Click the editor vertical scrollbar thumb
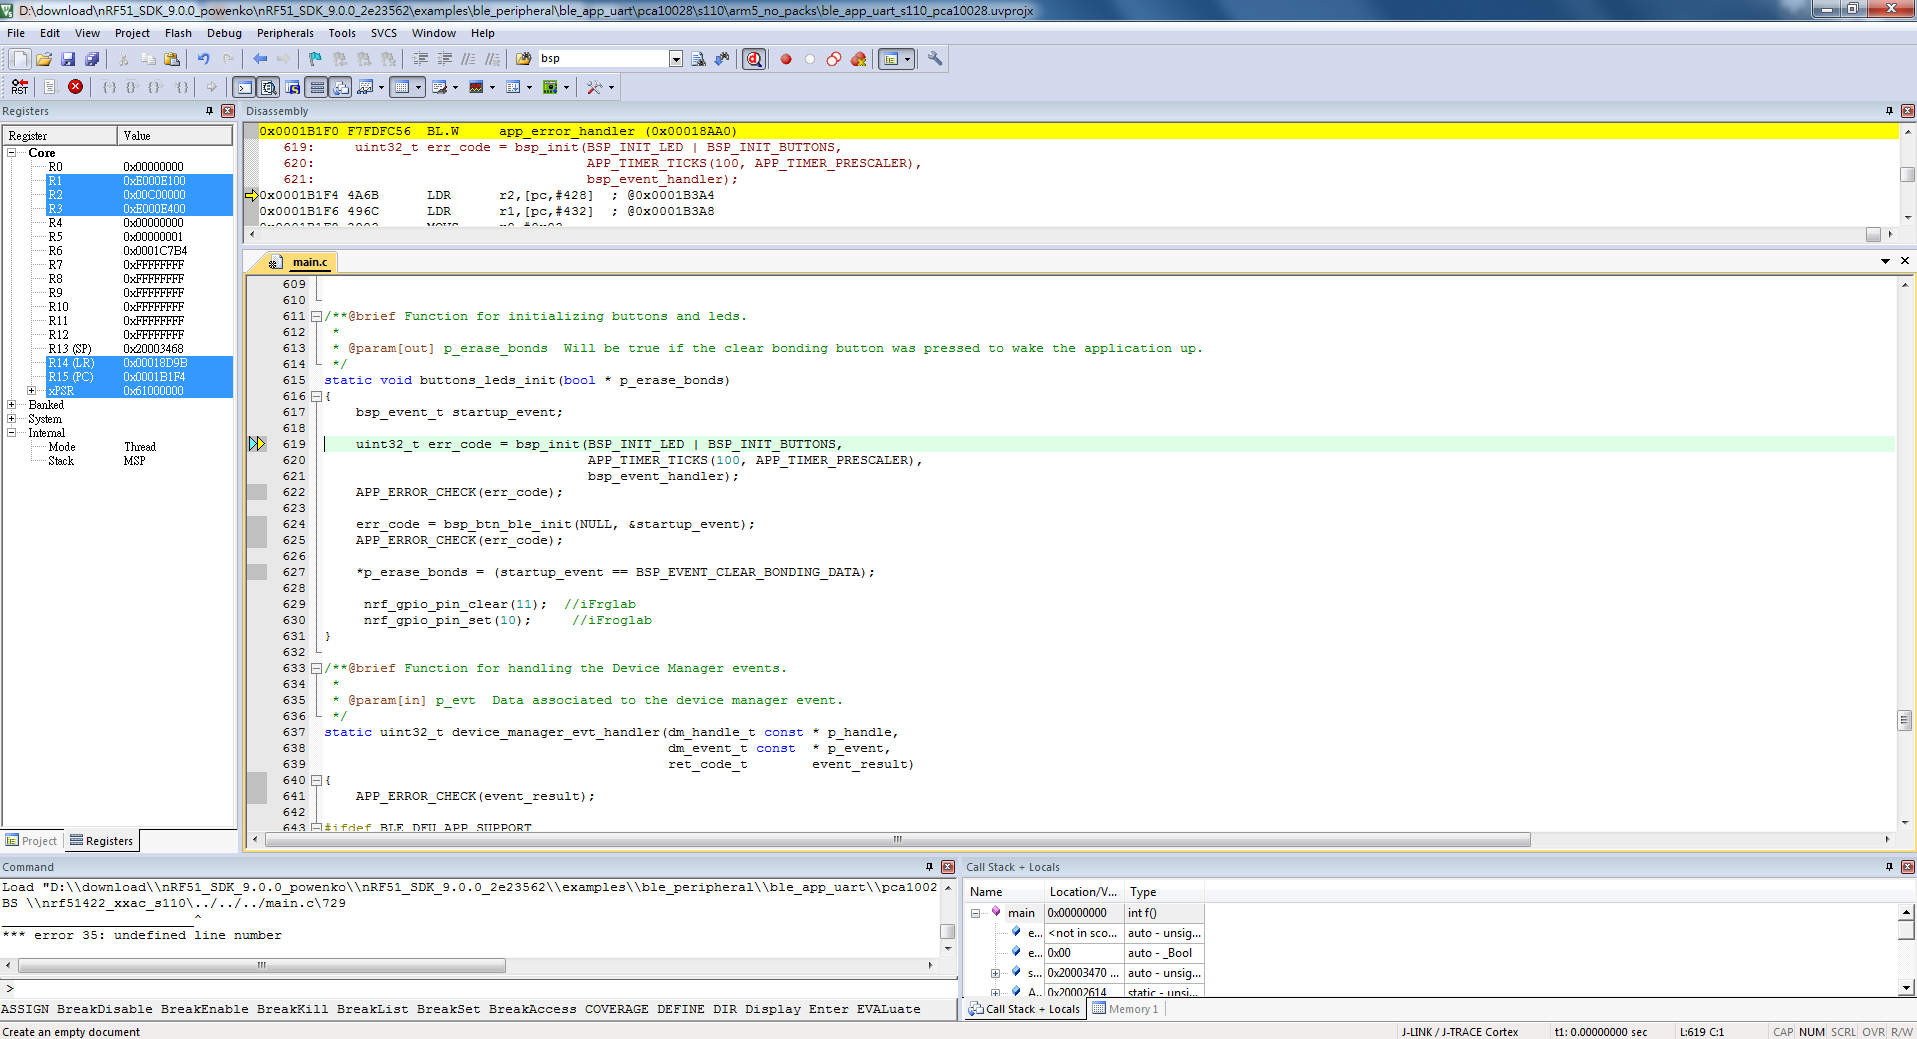This screenshot has width=1917, height=1039. pos(1905,720)
